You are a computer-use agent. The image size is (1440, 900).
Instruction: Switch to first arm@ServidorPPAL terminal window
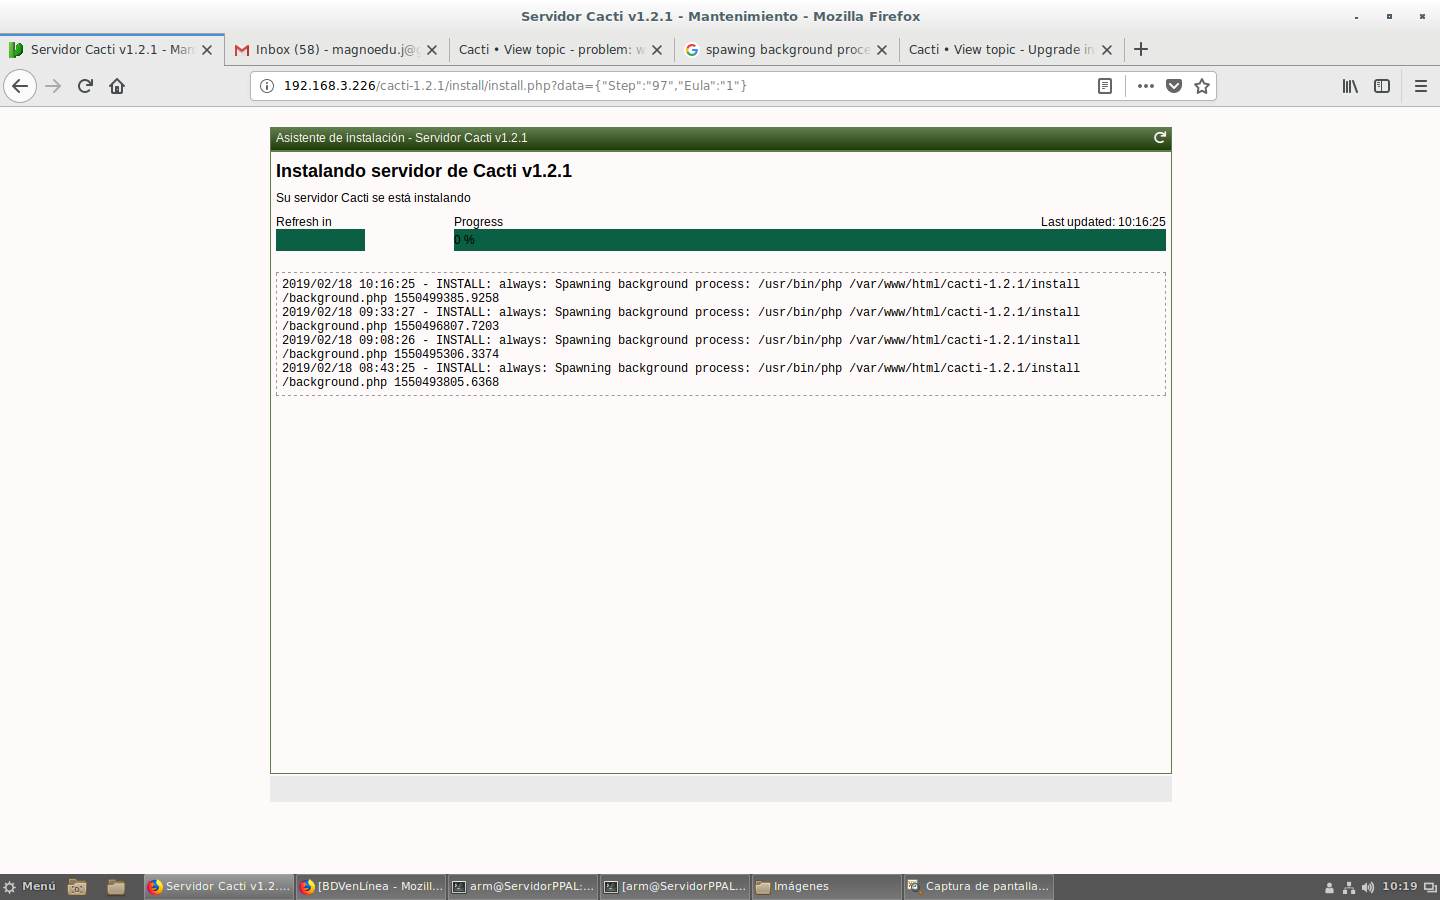tap(523, 887)
